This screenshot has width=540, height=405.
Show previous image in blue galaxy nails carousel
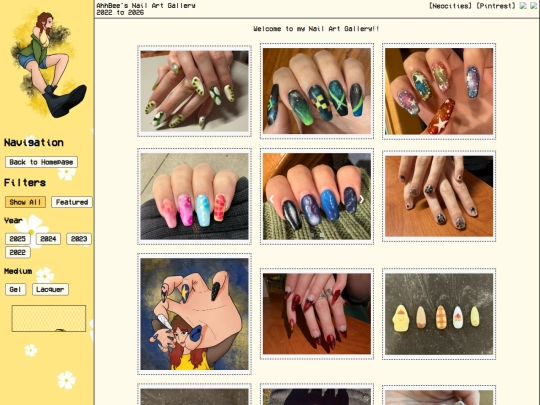(x=271, y=199)
